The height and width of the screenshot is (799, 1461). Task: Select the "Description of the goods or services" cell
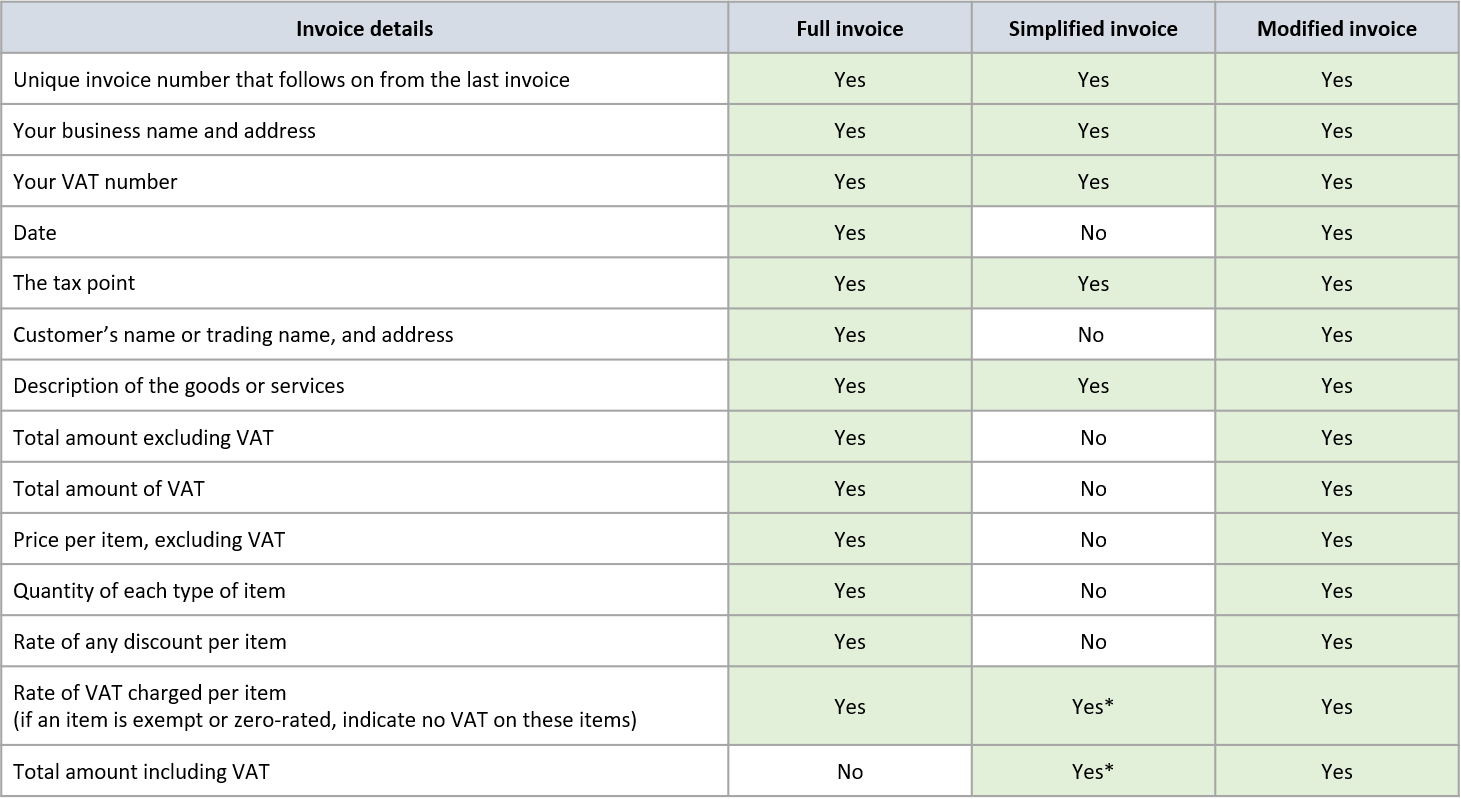point(178,386)
